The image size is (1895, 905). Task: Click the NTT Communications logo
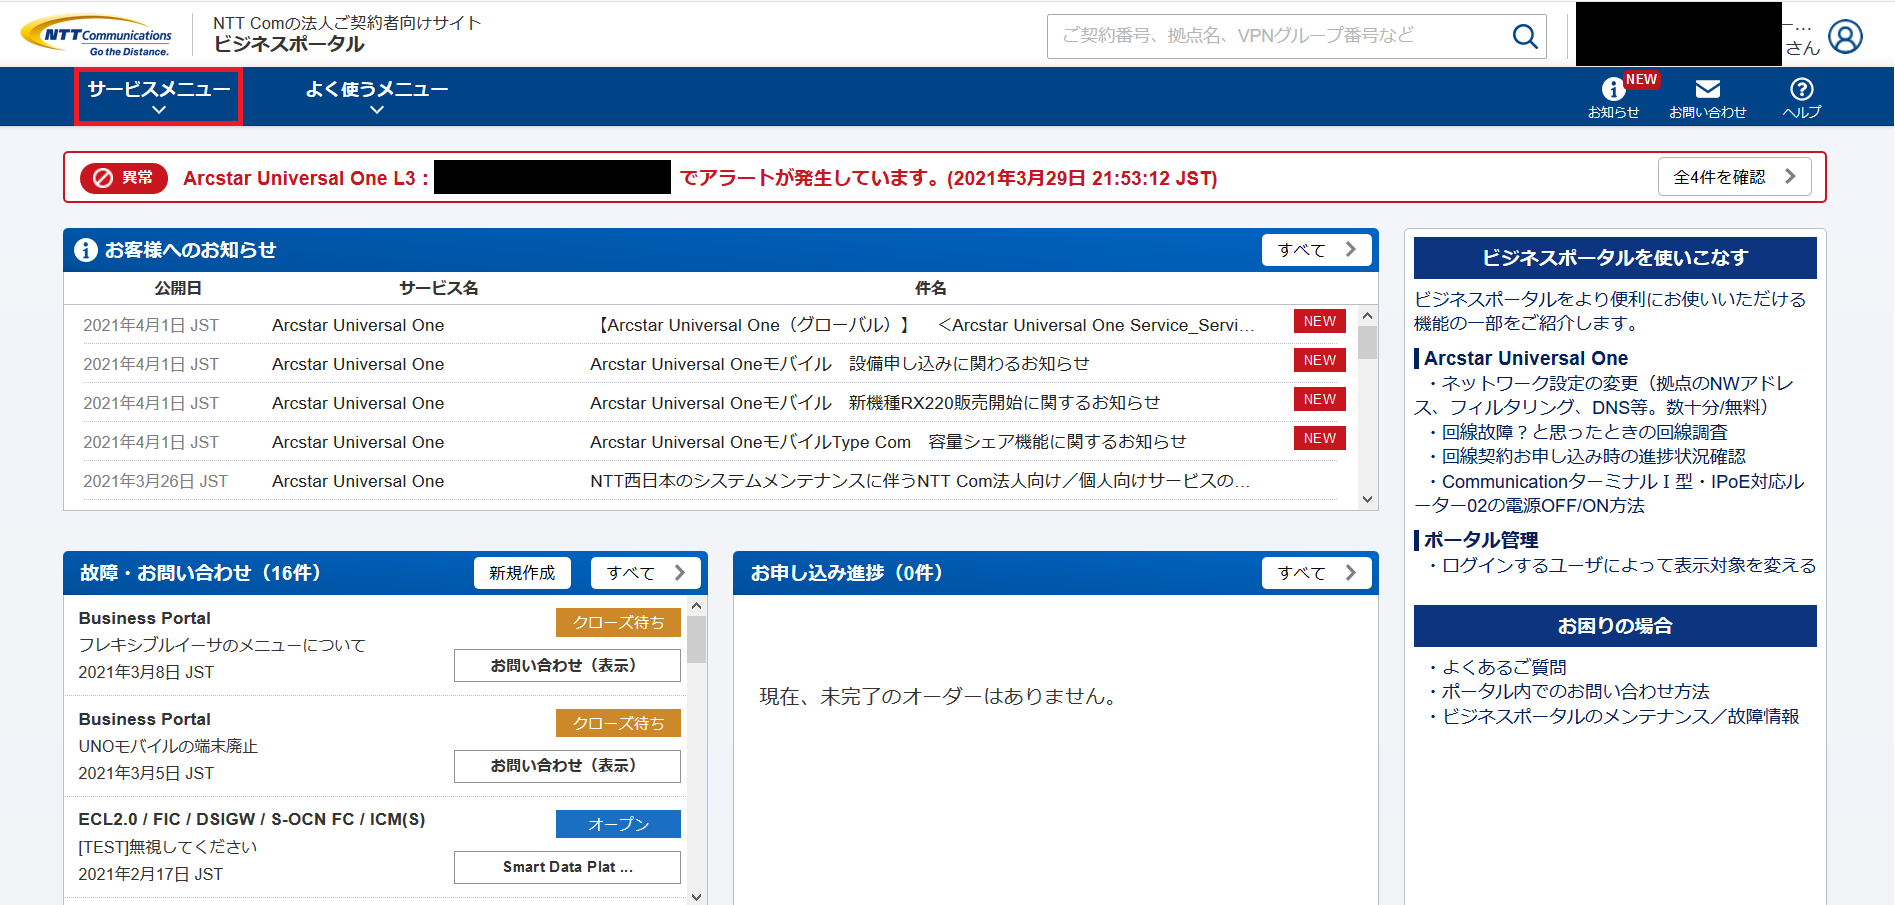pos(97,35)
